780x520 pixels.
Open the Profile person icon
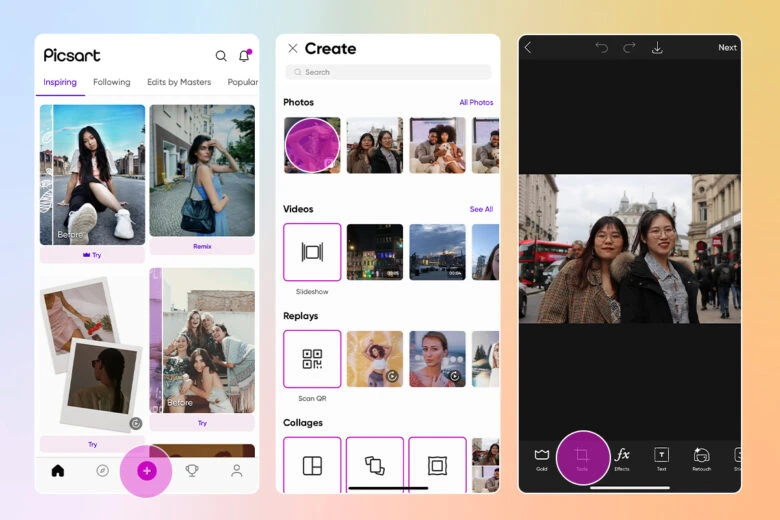[x=236, y=471]
